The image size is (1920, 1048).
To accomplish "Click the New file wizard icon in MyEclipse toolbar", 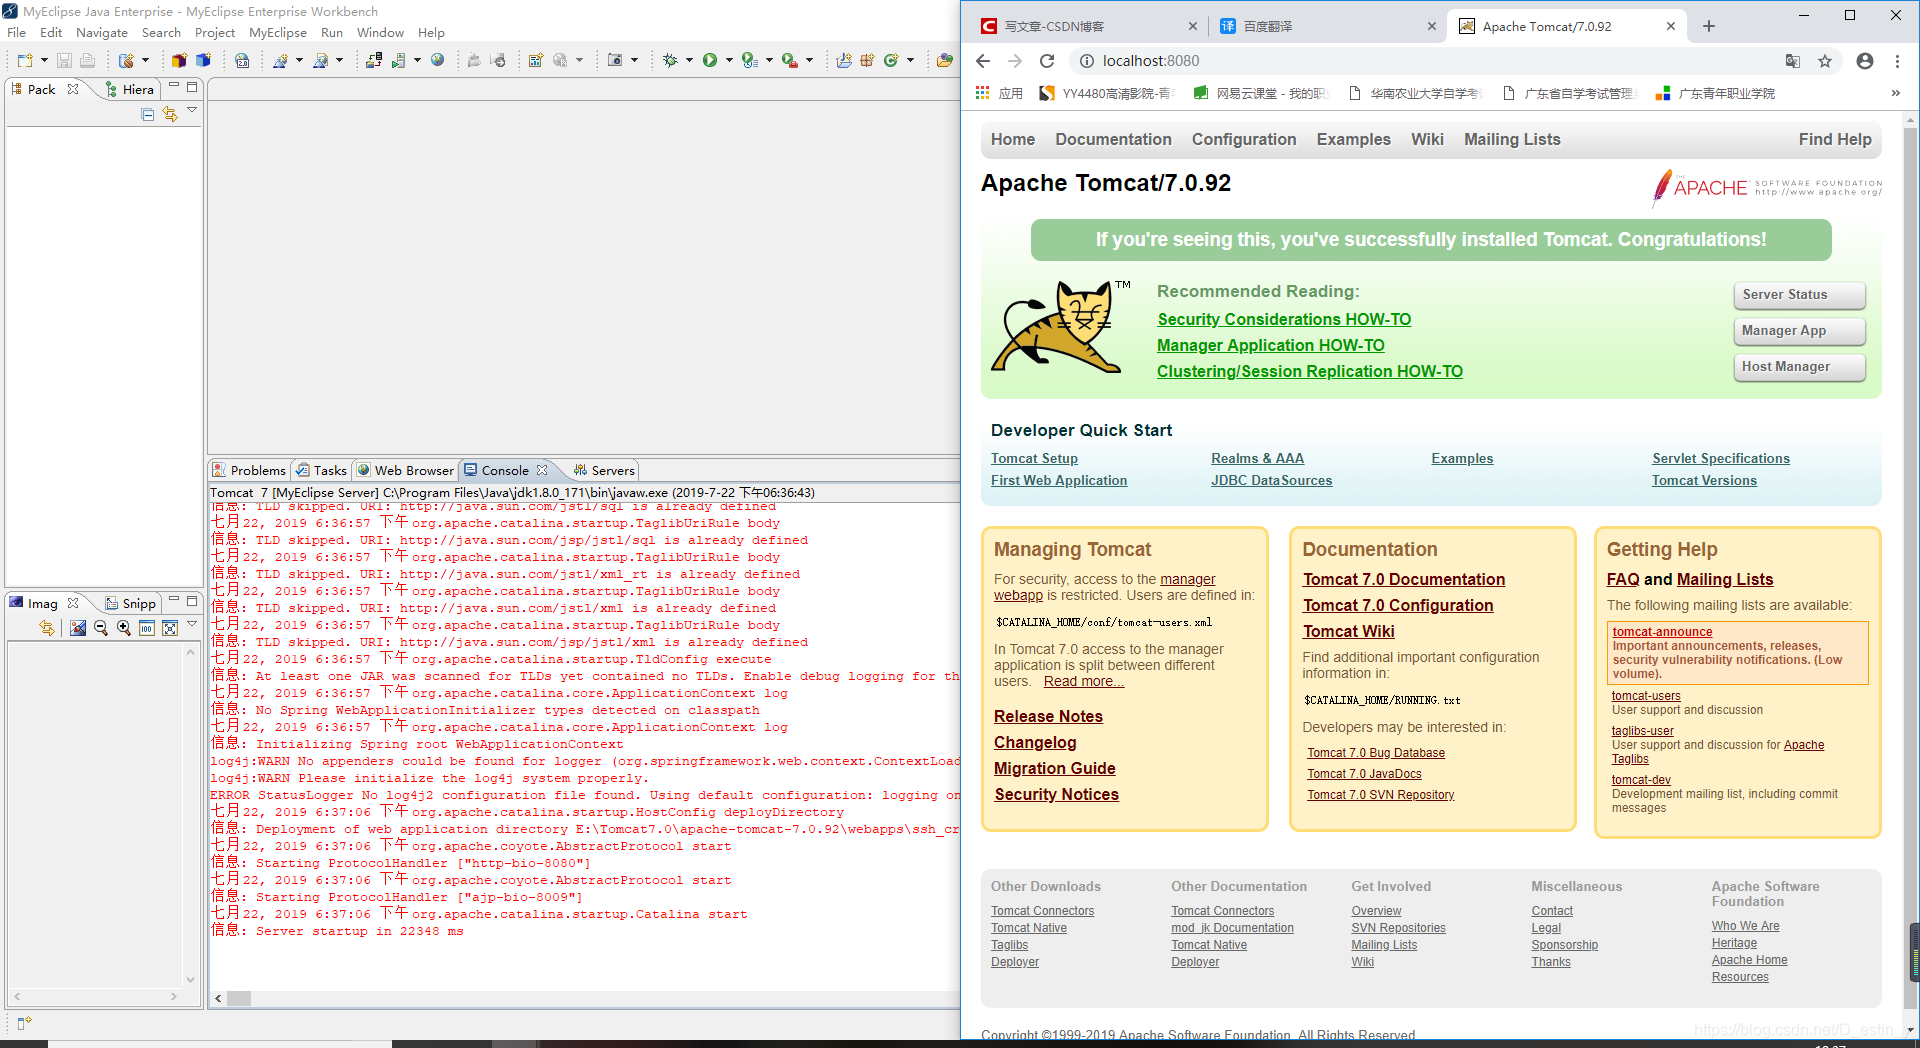I will point(24,60).
